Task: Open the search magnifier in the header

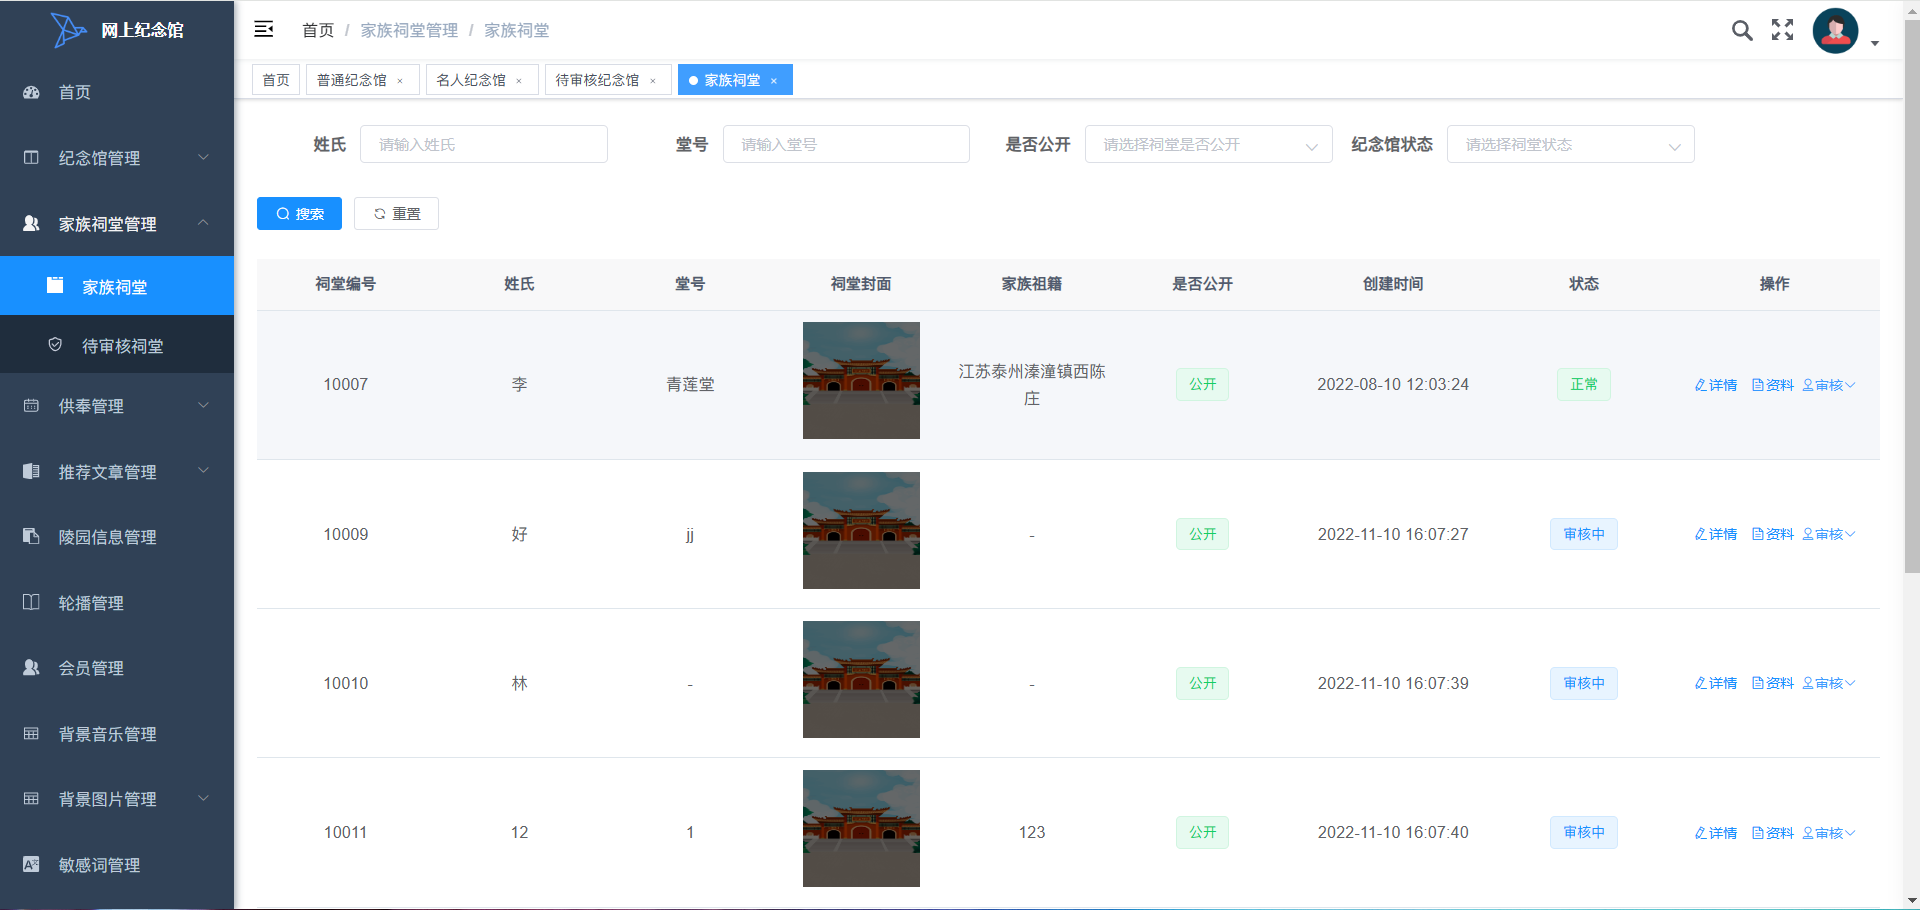Action: (x=1742, y=30)
